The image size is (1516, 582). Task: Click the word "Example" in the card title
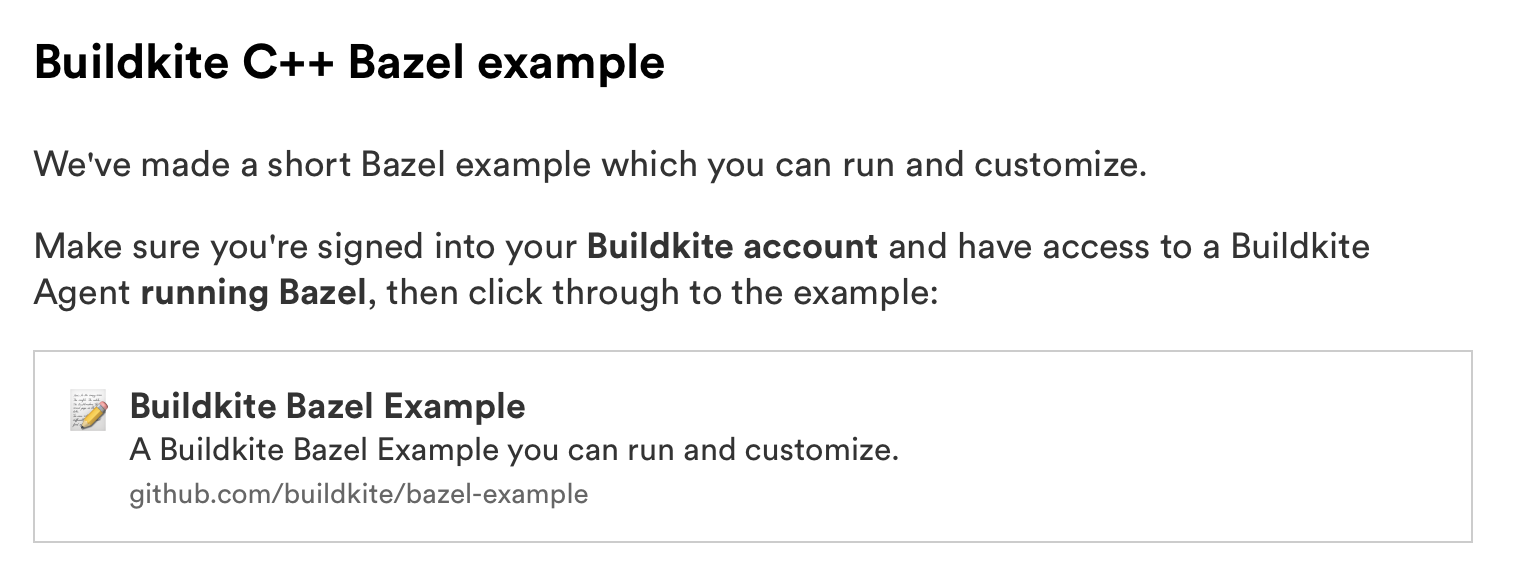pos(454,406)
